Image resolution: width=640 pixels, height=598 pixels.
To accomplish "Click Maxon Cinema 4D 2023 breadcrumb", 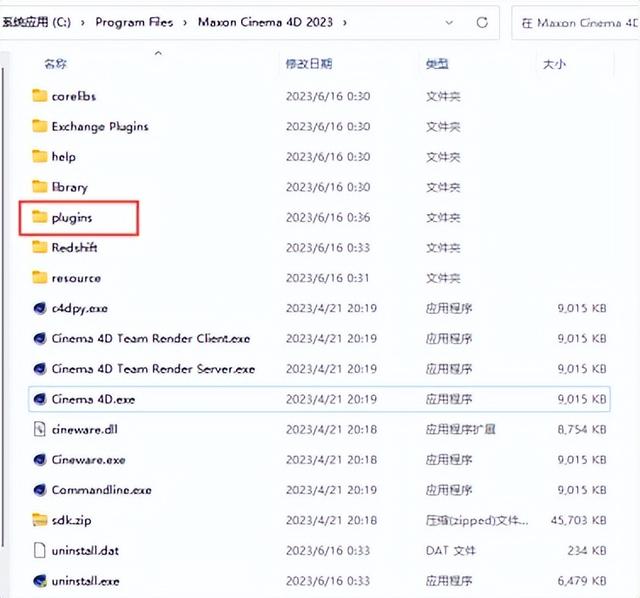I will 265,22.
